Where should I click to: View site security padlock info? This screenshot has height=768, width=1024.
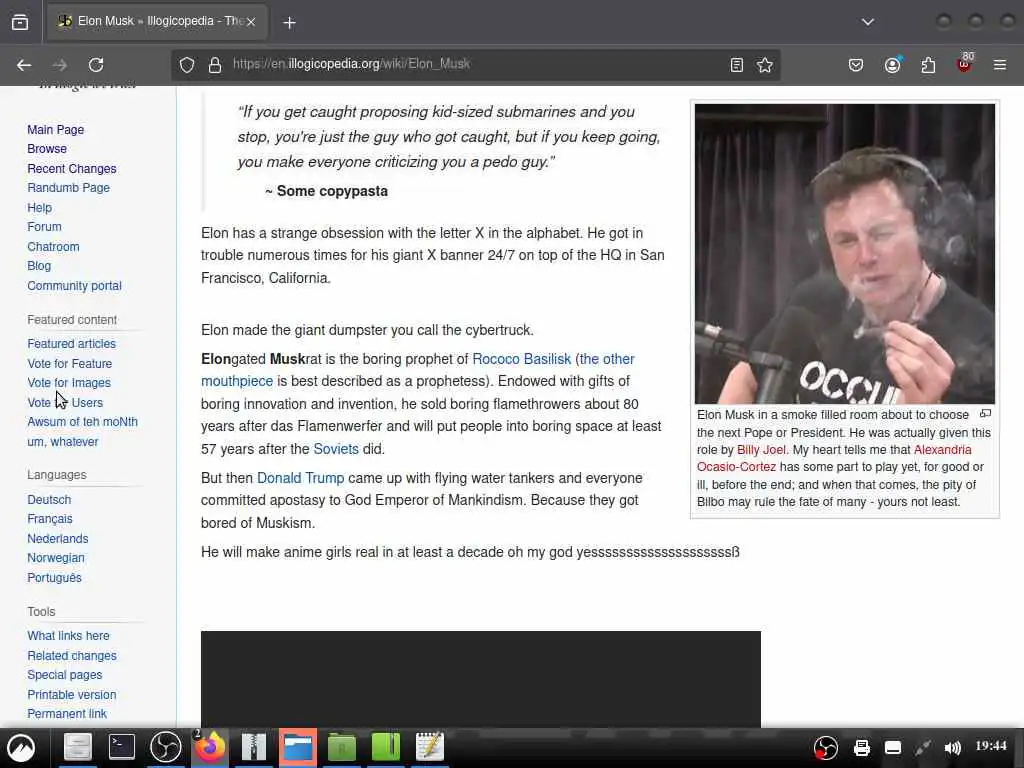(215, 65)
